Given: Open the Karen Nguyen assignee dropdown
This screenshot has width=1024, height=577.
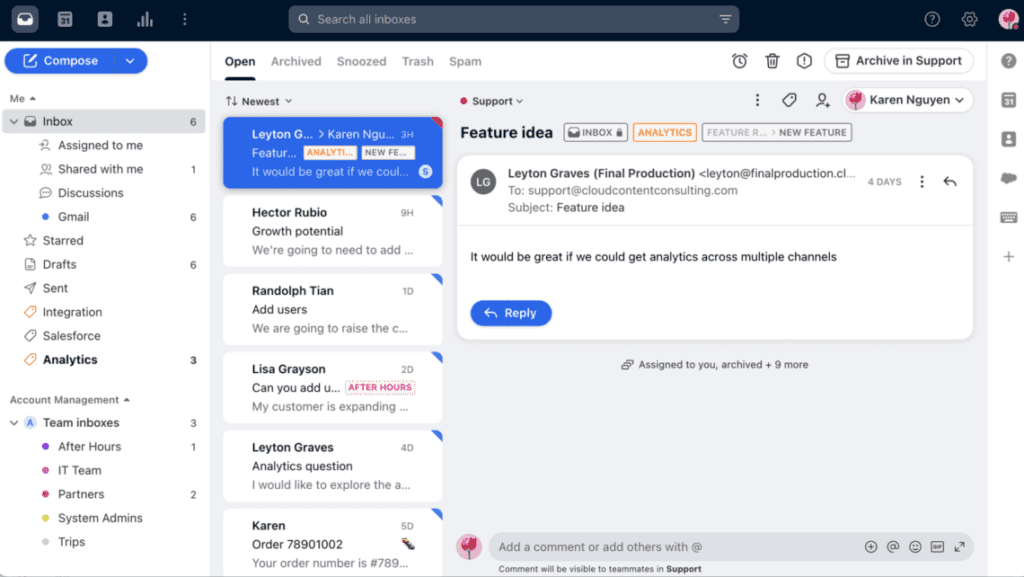Looking at the screenshot, I should click(x=906, y=100).
